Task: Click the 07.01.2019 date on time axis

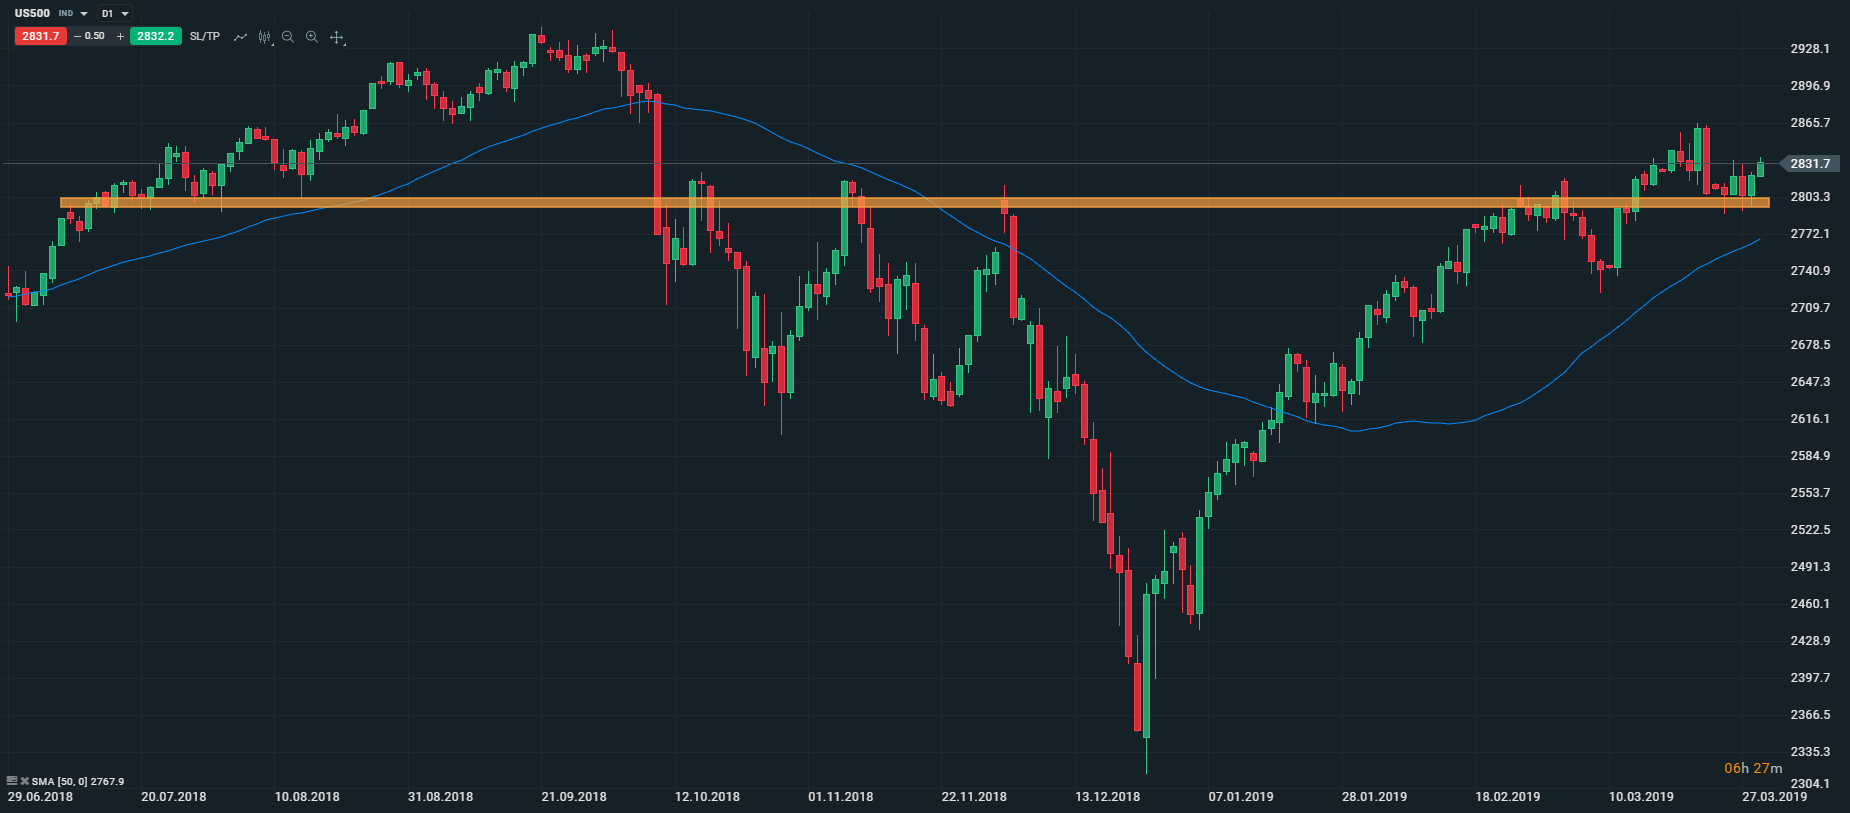Action: tap(1241, 797)
